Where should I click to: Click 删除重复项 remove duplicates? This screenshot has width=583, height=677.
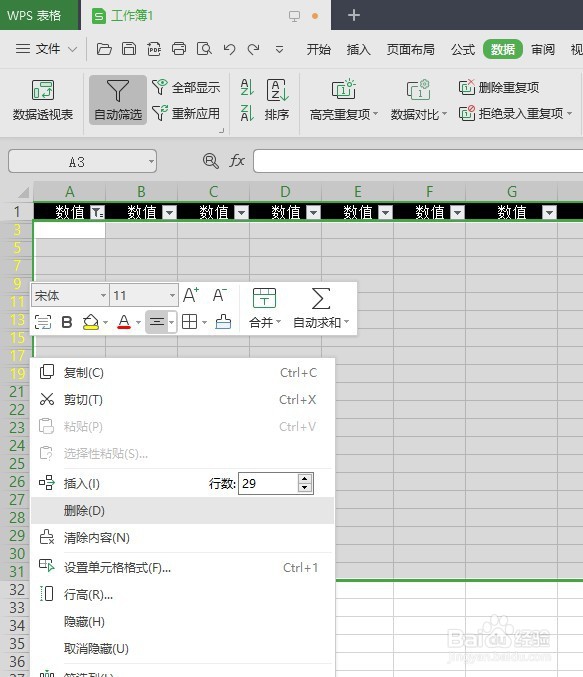(499, 88)
